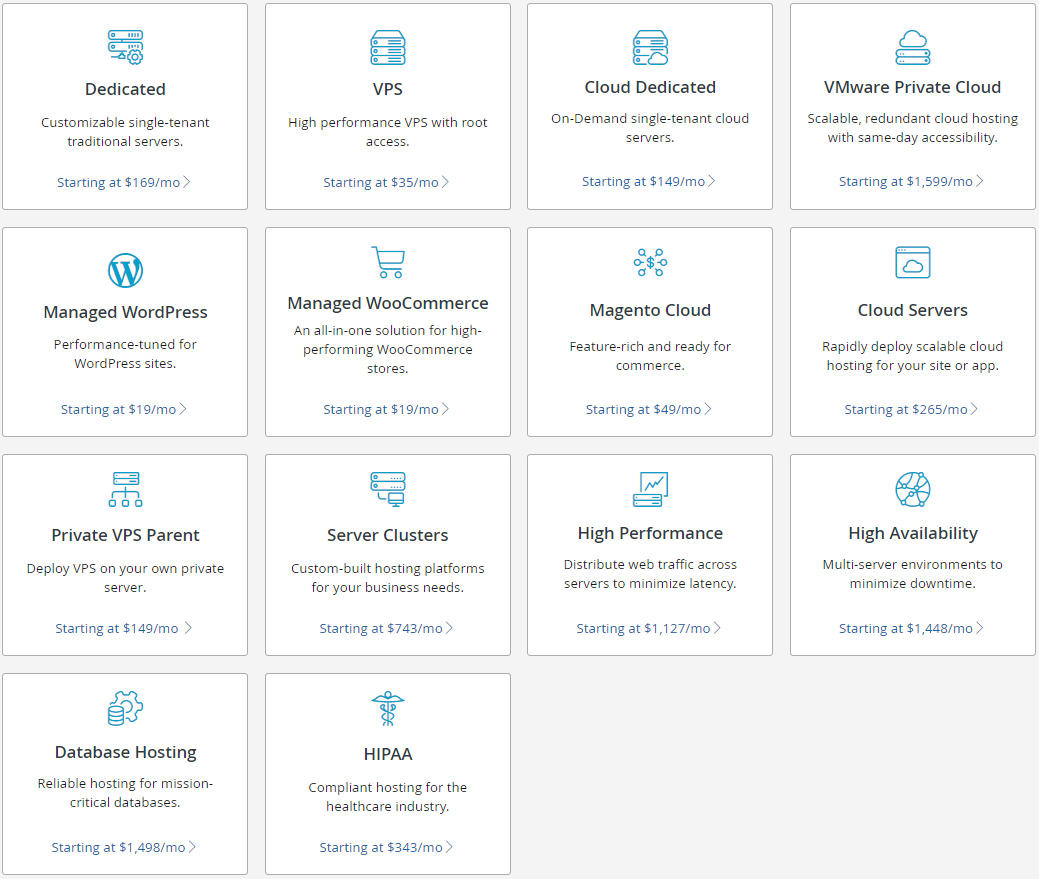Click 'High performance VPS with root access' text

click(388, 132)
